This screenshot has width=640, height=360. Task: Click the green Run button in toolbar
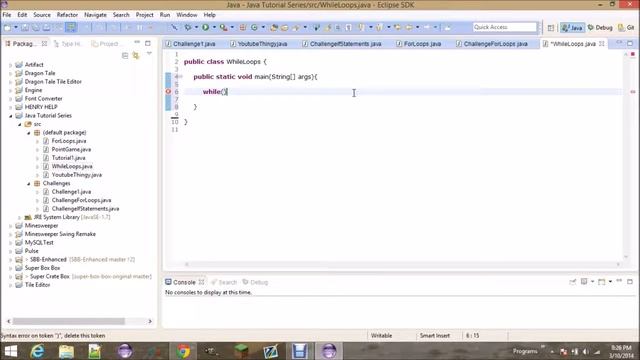click(x=205, y=27)
